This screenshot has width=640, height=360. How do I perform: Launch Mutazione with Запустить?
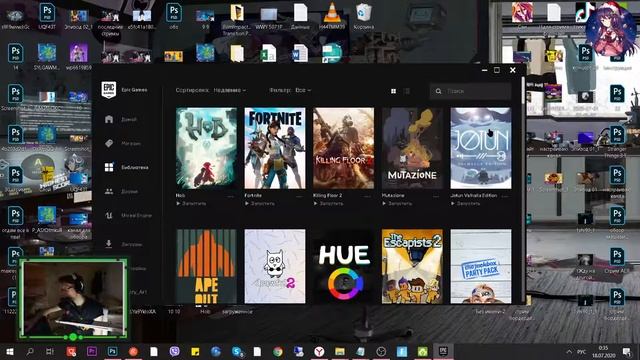[397, 203]
